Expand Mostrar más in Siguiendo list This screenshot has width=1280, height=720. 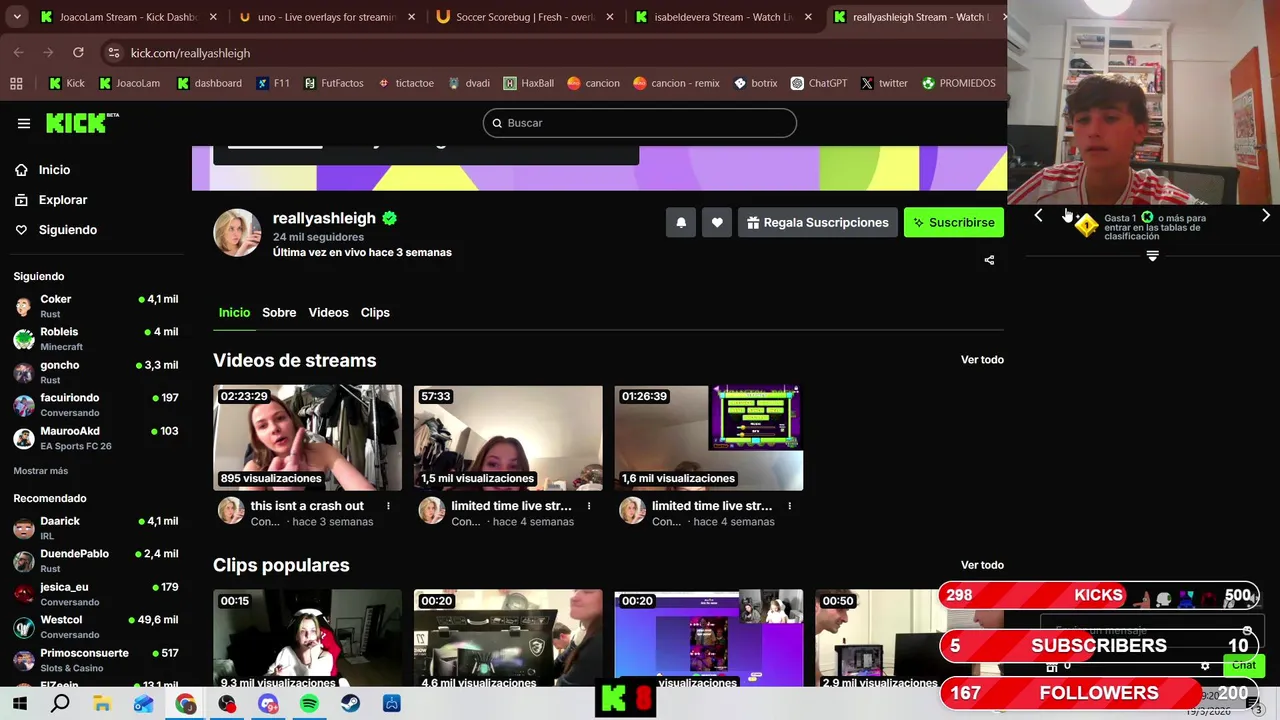pyautogui.click(x=41, y=470)
